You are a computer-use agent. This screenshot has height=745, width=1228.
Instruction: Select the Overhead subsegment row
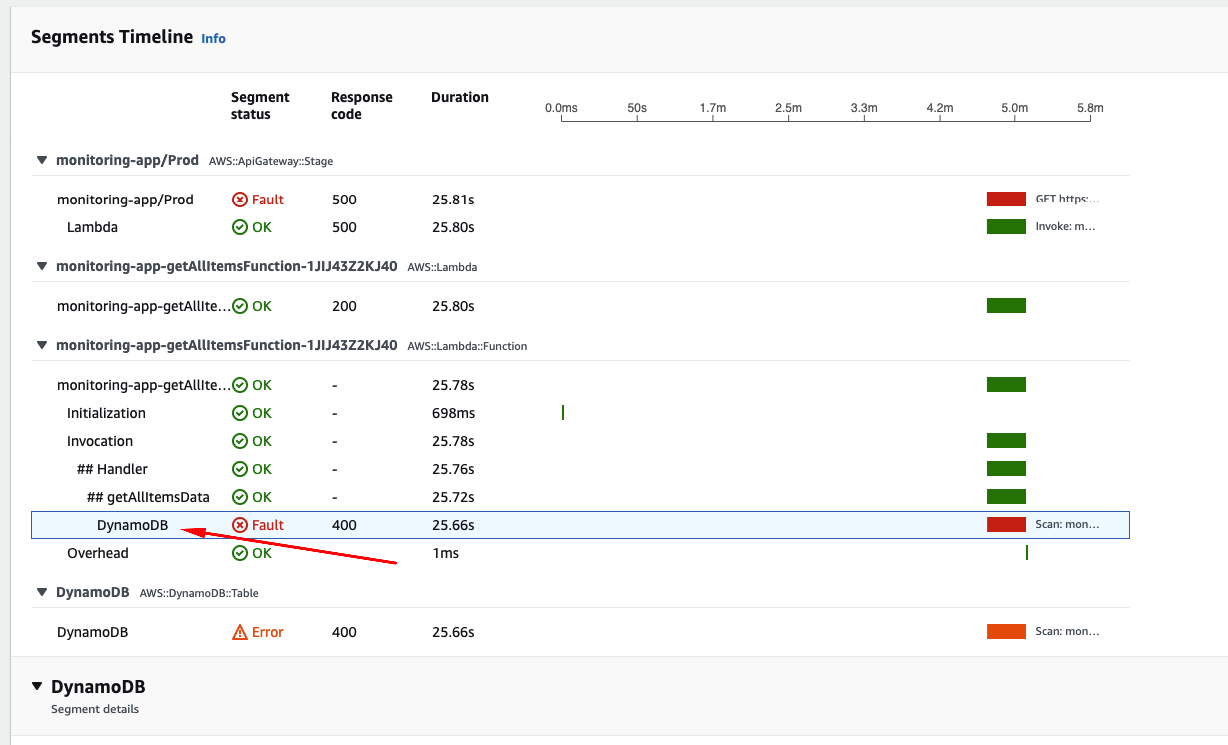tap(580, 553)
